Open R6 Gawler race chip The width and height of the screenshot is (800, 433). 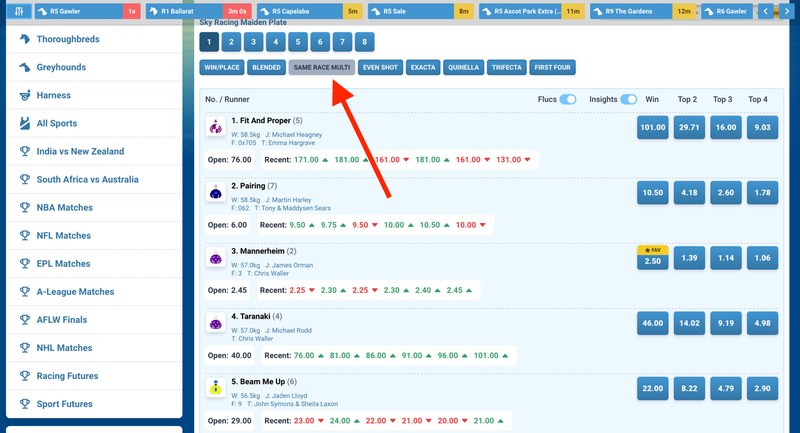[x=727, y=11]
